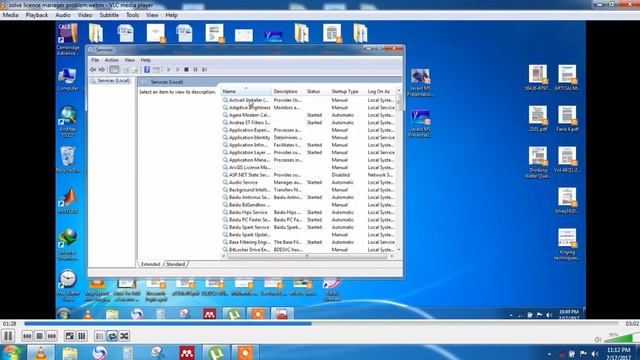Switch to the Standard tab
Viewport: 640px width, 360px height.
coord(176,264)
